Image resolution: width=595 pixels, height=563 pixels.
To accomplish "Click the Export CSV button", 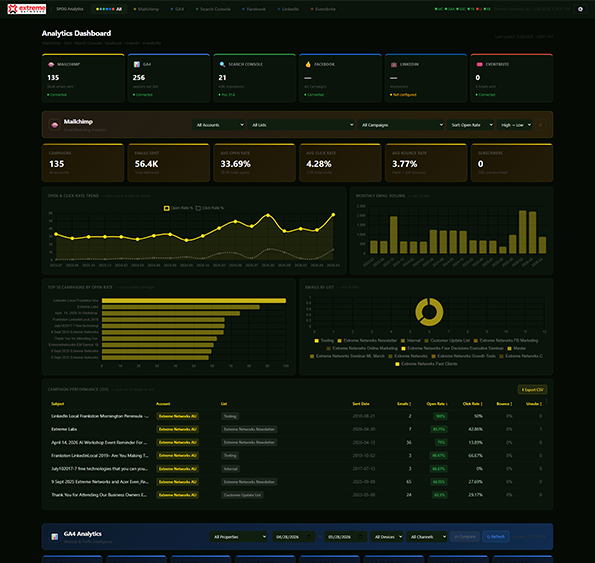I will click(x=532, y=390).
